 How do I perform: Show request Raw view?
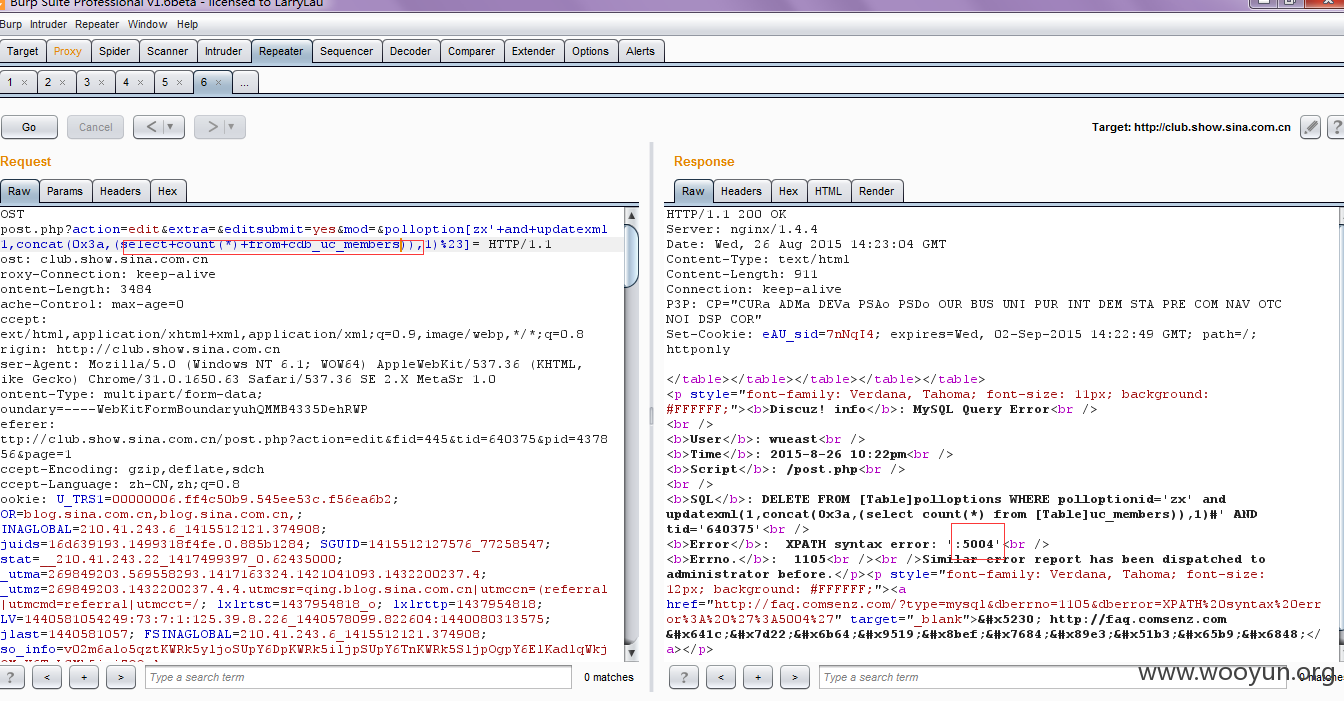click(19, 191)
